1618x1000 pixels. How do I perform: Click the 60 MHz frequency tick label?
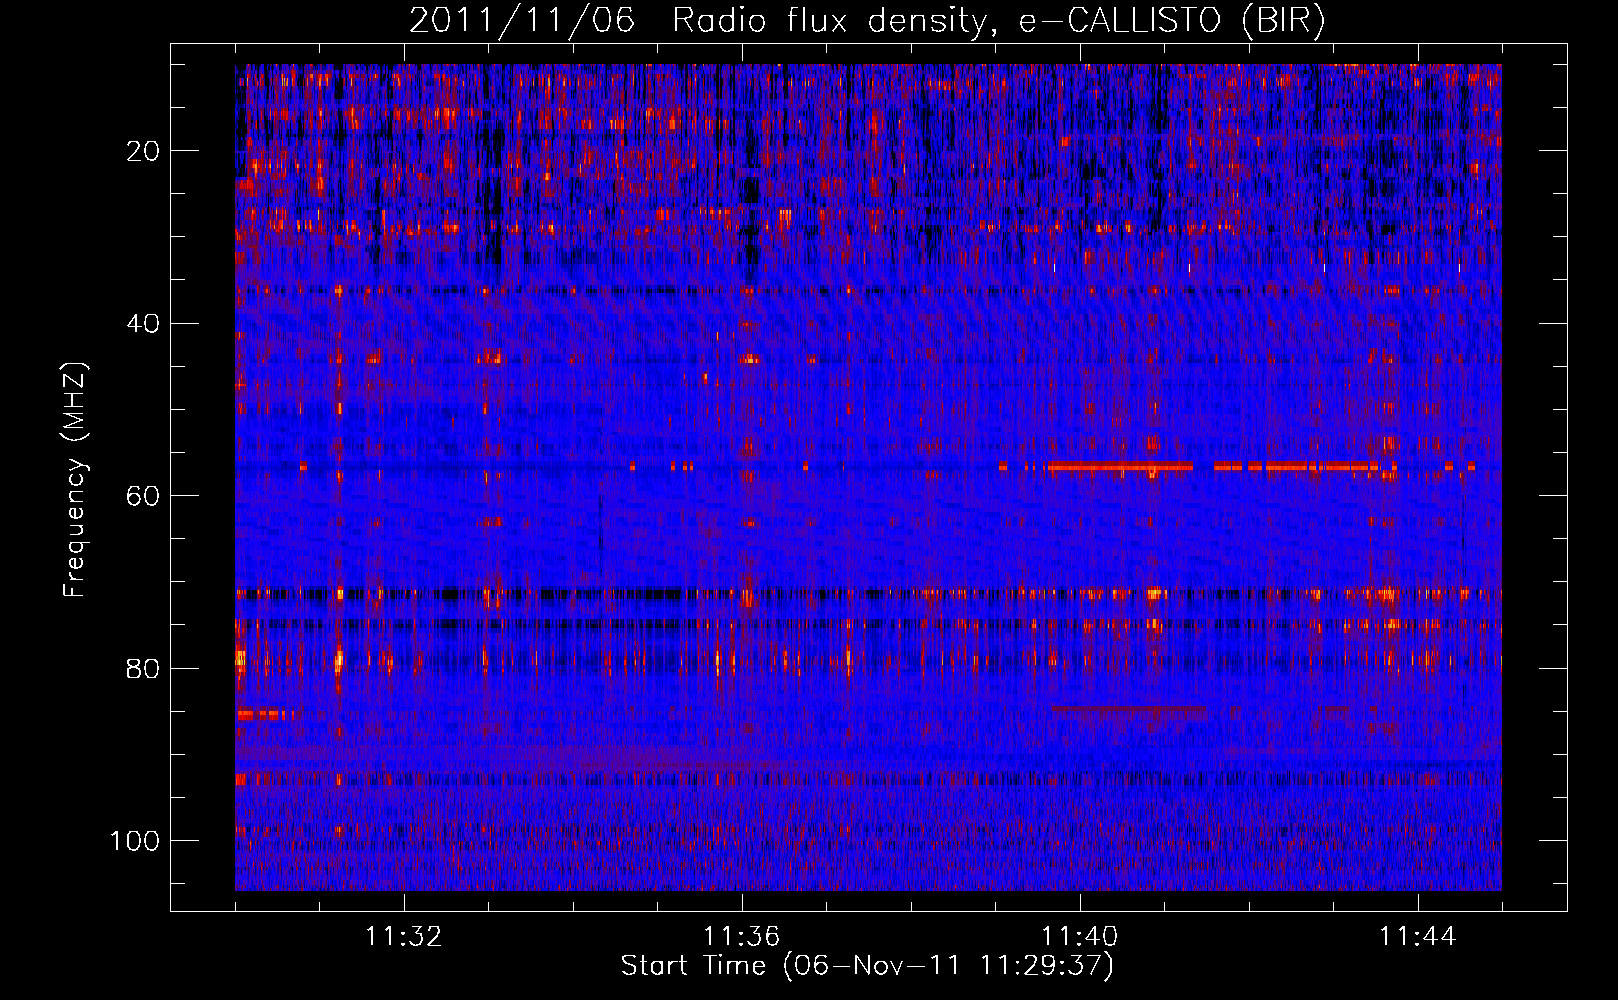144,496
